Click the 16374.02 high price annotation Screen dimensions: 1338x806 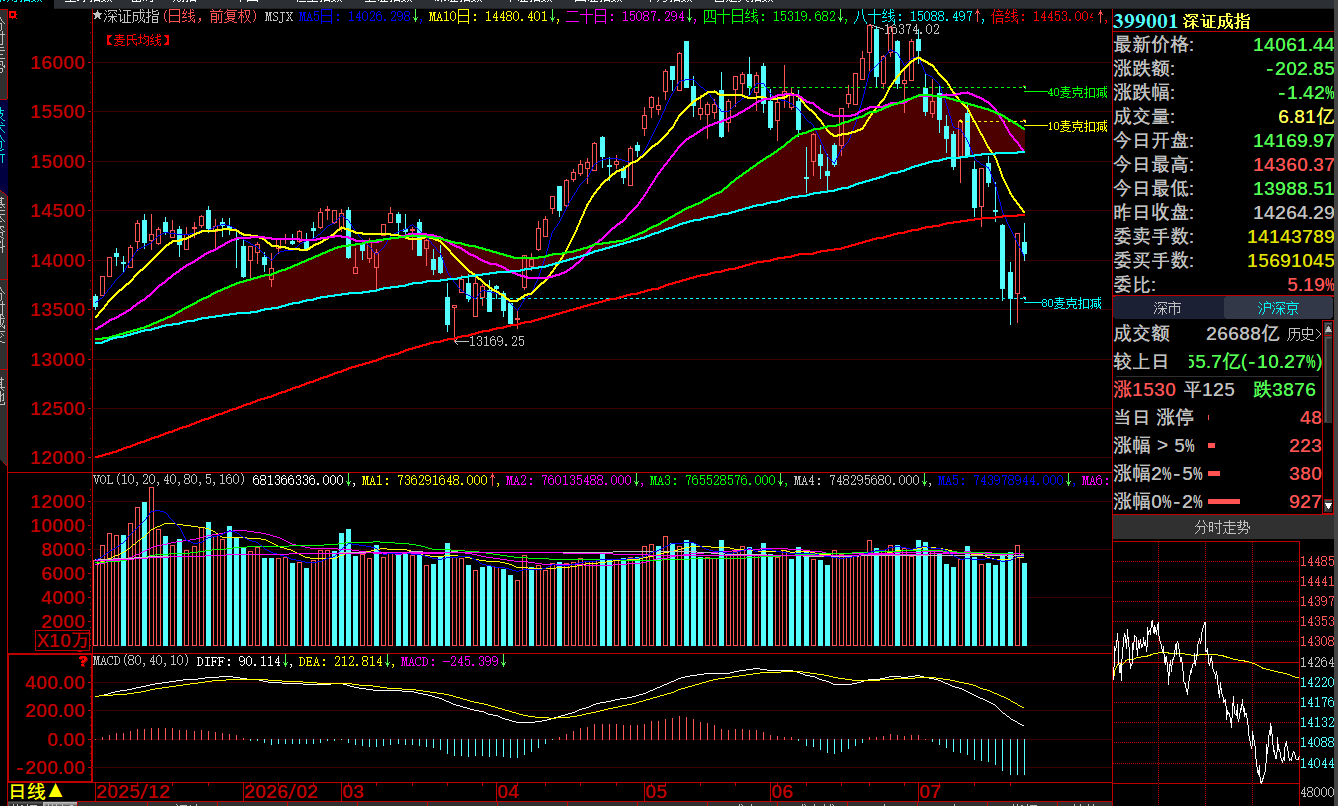click(913, 30)
